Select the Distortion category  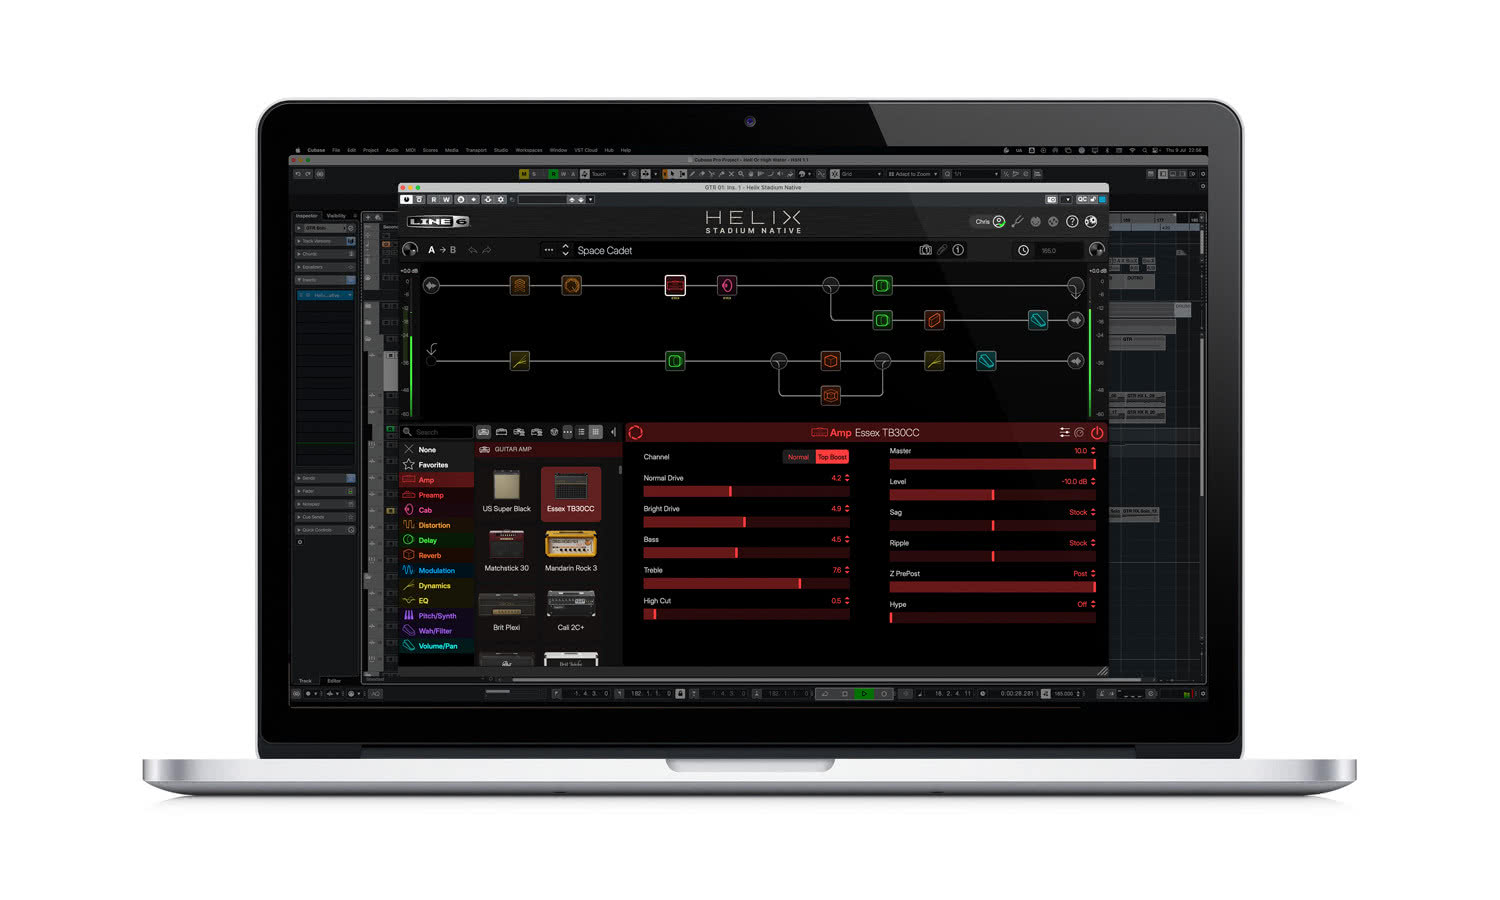click(x=436, y=525)
